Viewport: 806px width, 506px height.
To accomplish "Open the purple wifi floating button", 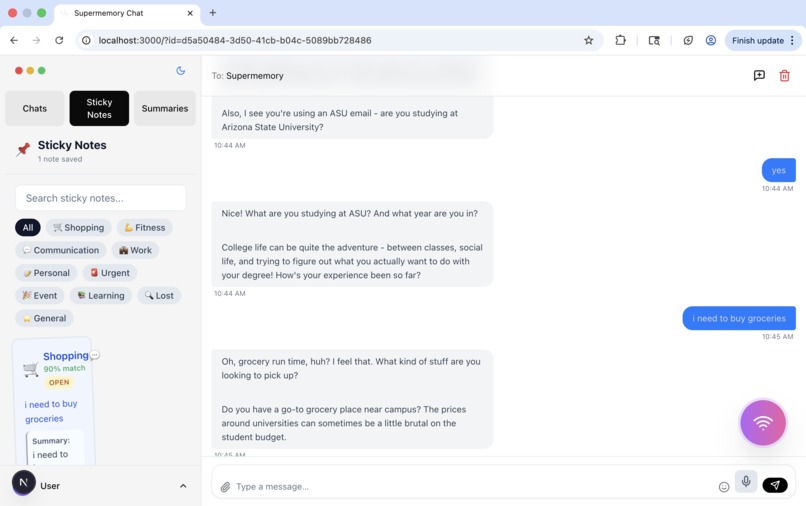I will tap(763, 423).
